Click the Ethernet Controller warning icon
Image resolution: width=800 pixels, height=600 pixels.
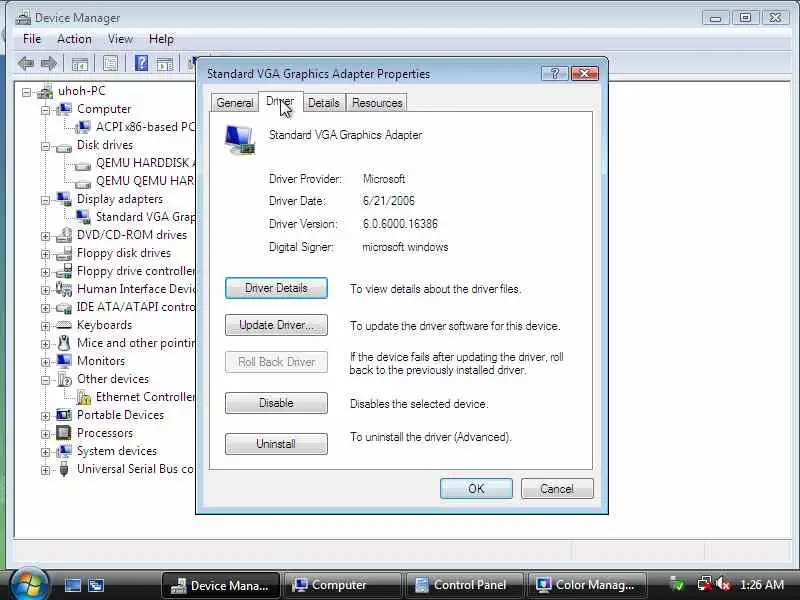[x=83, y=397]
